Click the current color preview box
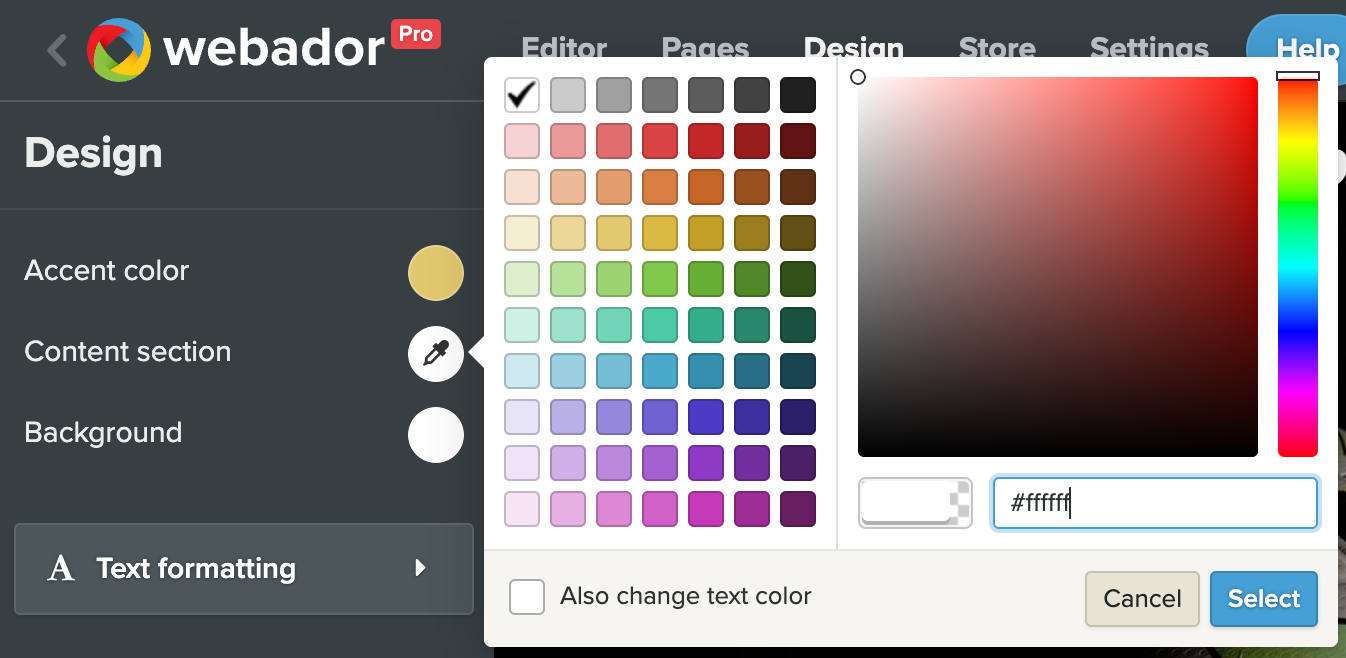1346x658 pixels. click(x=914, y=502)
